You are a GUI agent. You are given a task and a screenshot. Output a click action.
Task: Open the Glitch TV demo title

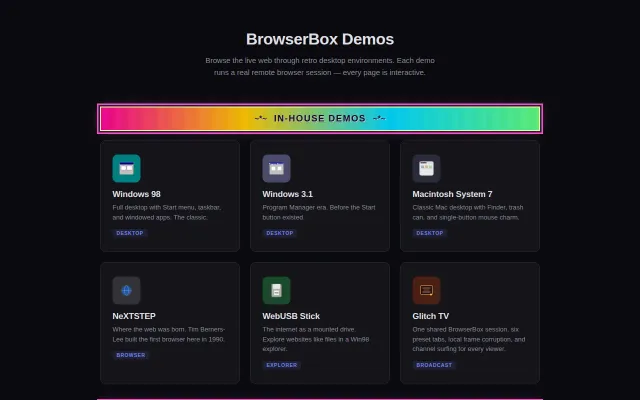(x=431, y=316)
